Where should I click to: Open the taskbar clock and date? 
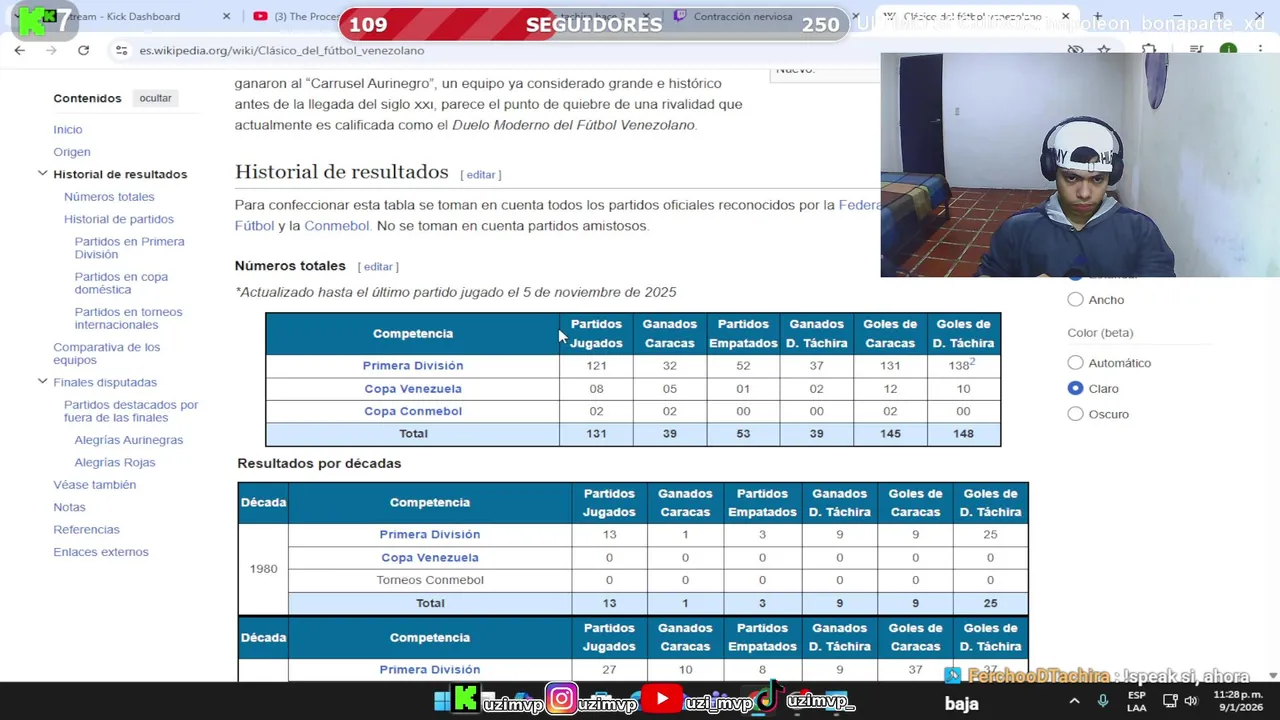coord(1238,701)
